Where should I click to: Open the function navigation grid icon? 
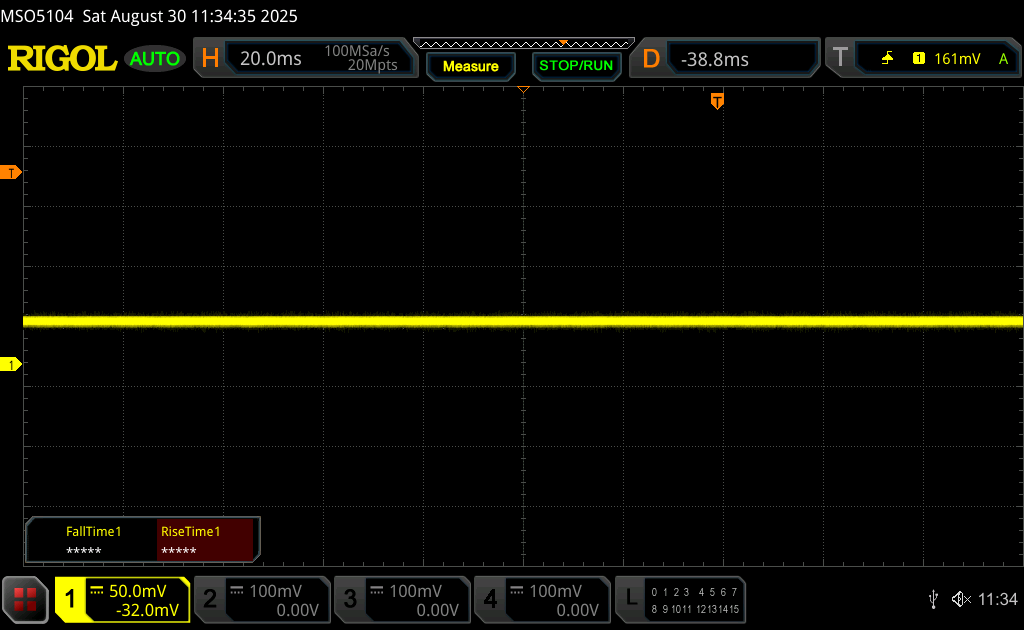(25, 599)
